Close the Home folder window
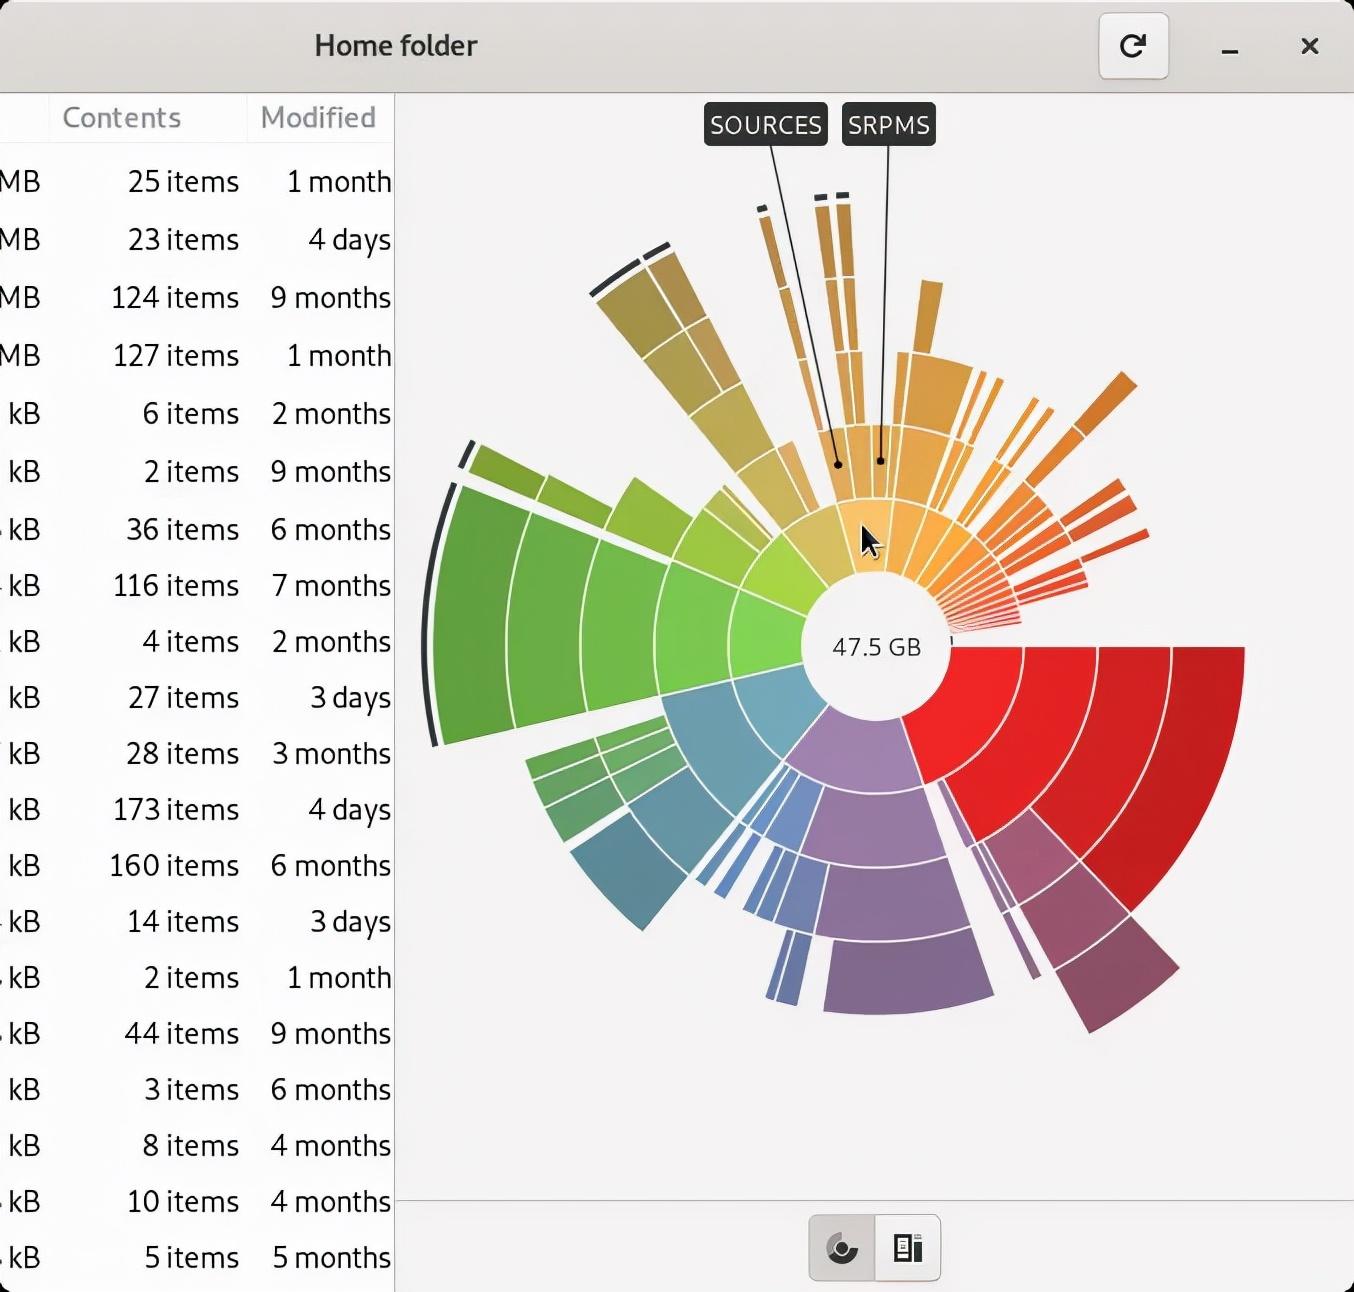Viewport: 1354px width, 1292px height. coord(1310,46)
